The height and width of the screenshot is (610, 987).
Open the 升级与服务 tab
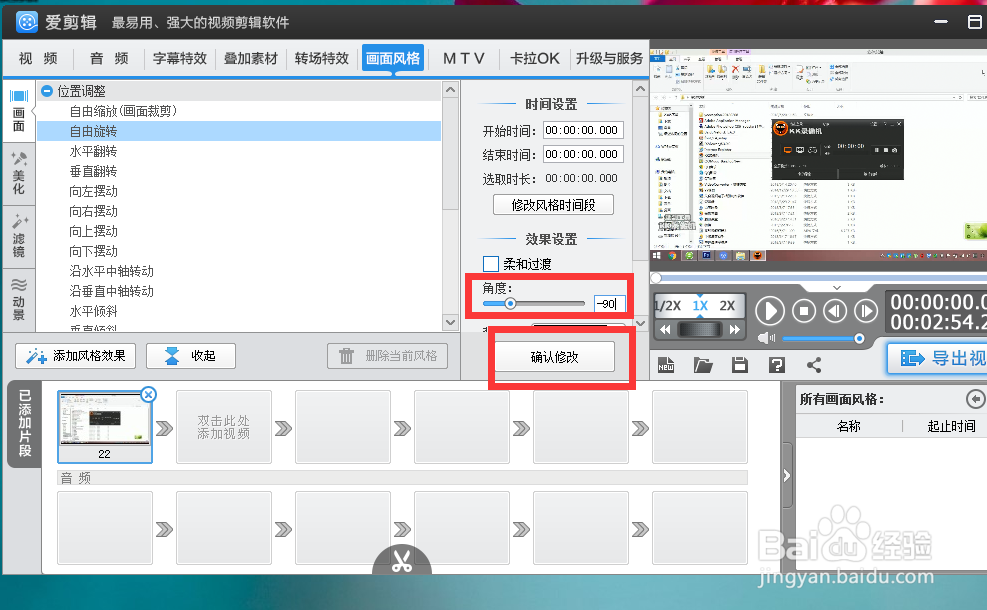(x=609, y=59)
